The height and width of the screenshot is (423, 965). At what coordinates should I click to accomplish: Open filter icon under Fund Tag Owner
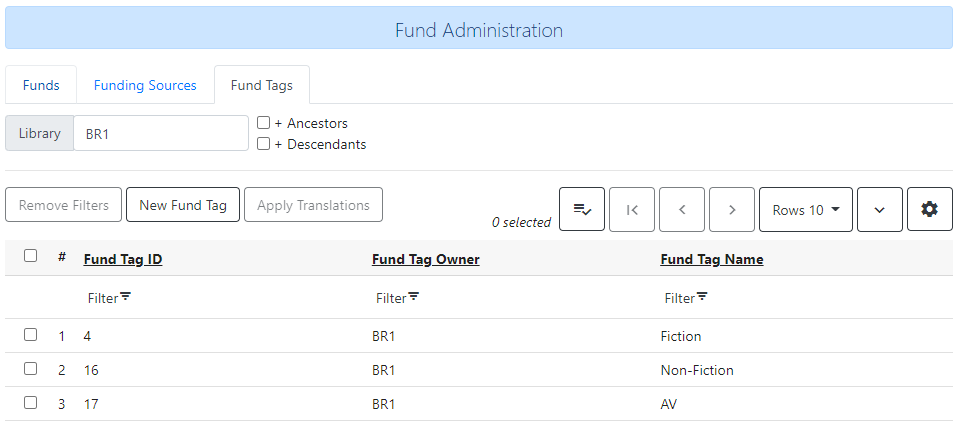(413, 298)
